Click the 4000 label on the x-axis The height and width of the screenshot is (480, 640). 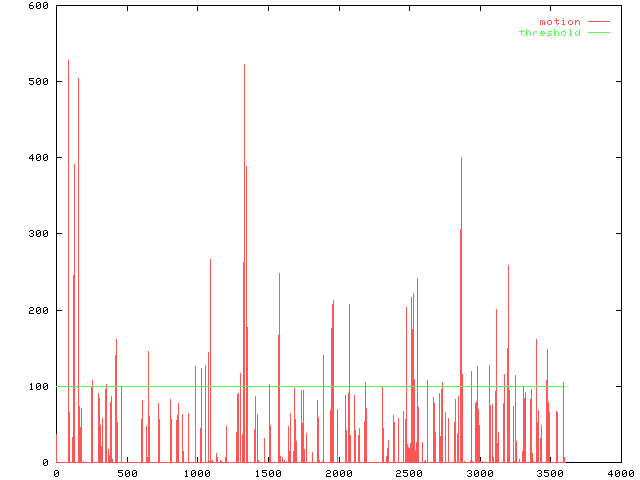click(x=621, y=473)
